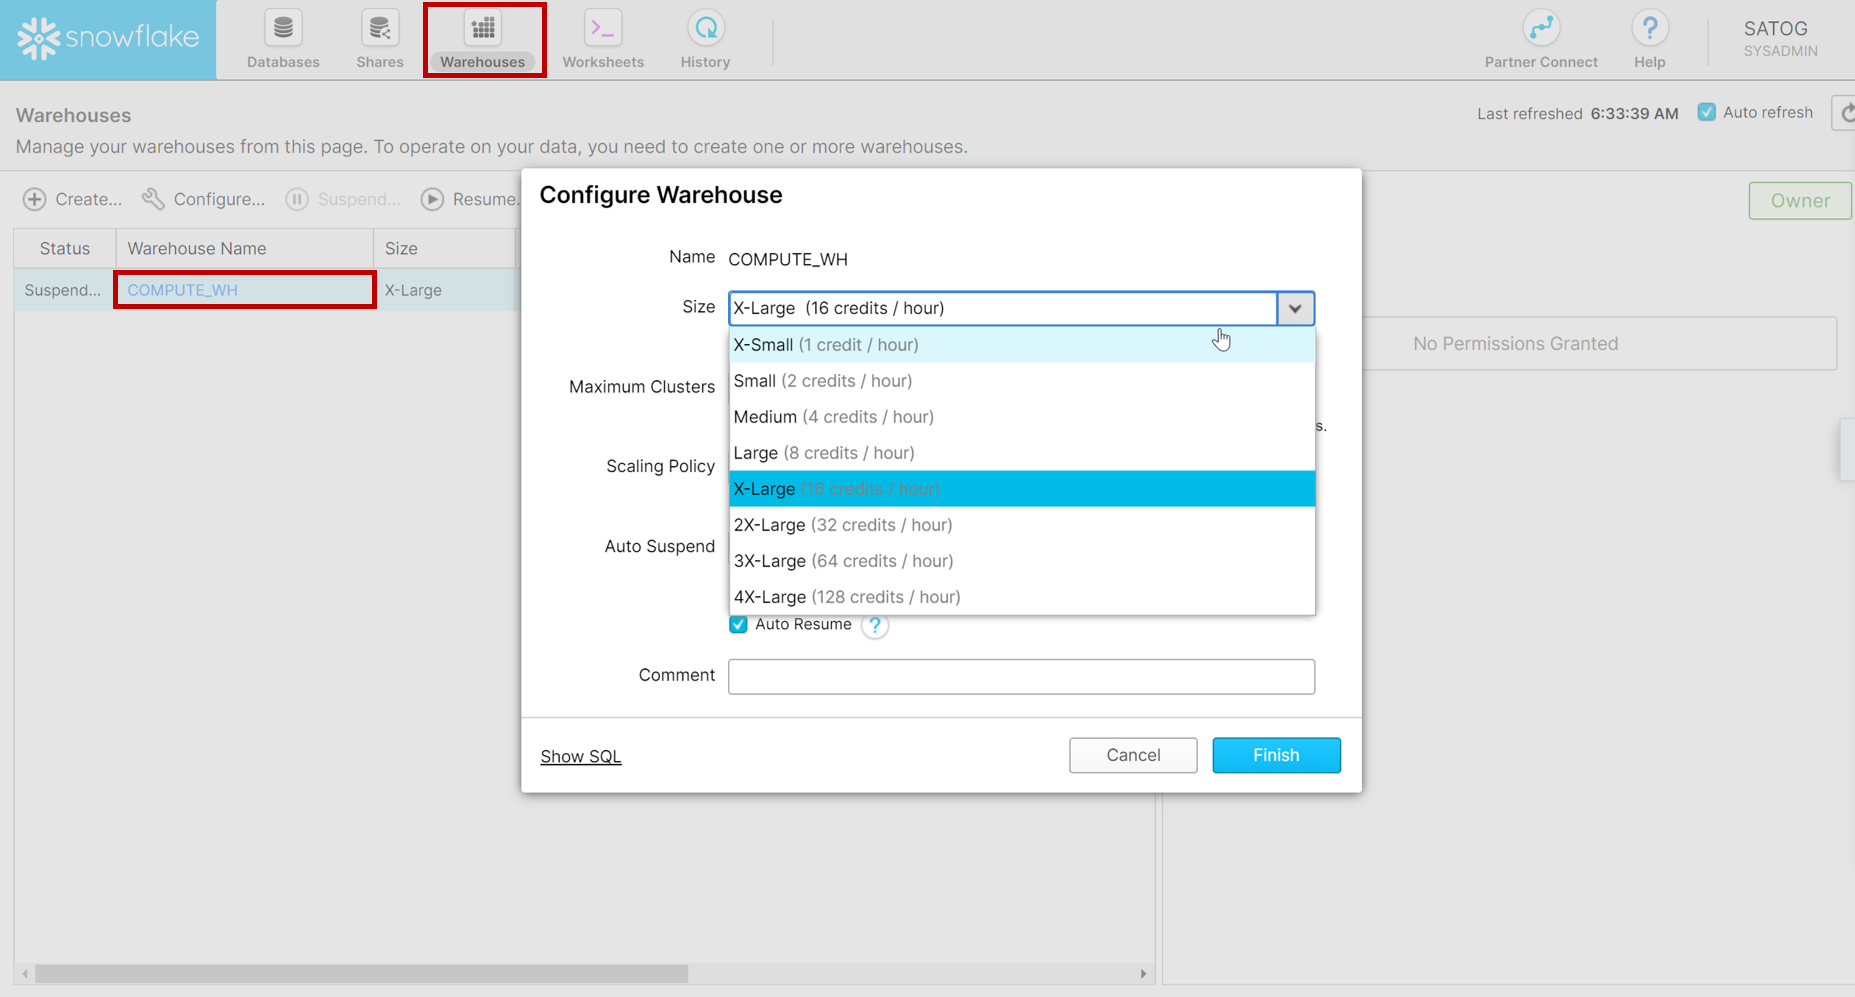
Task: Toggle the Auto refresh checkbox
Action: pyautogui.click(x=1707, y=112)
